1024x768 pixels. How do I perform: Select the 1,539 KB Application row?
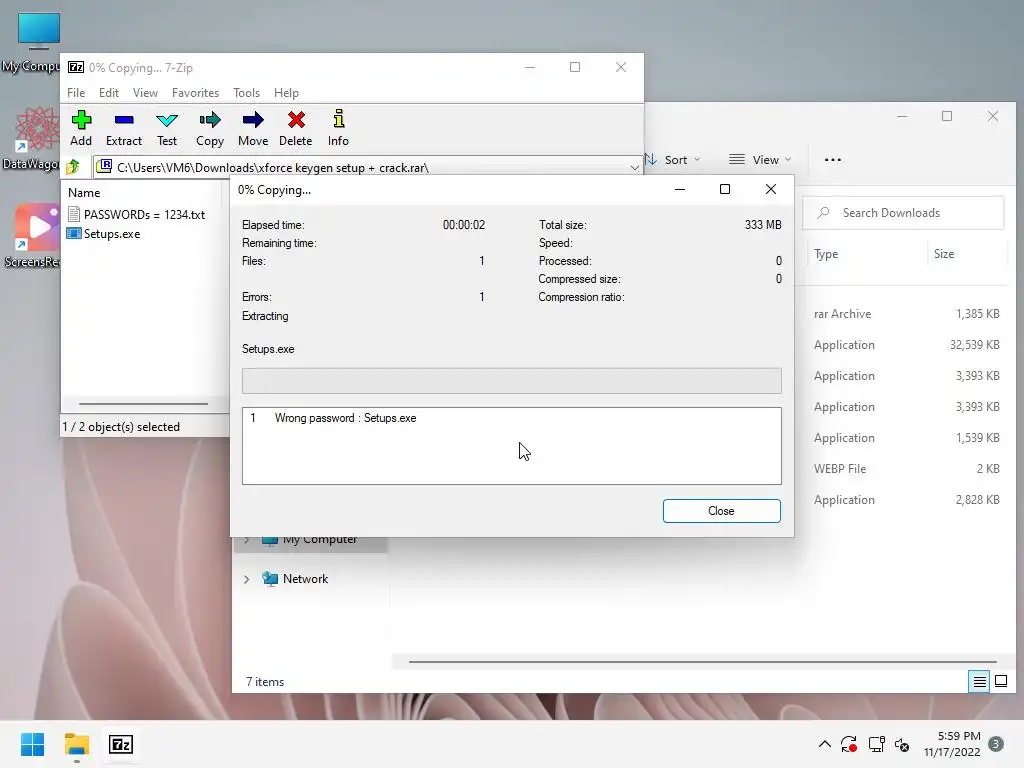tap(906, 438)
